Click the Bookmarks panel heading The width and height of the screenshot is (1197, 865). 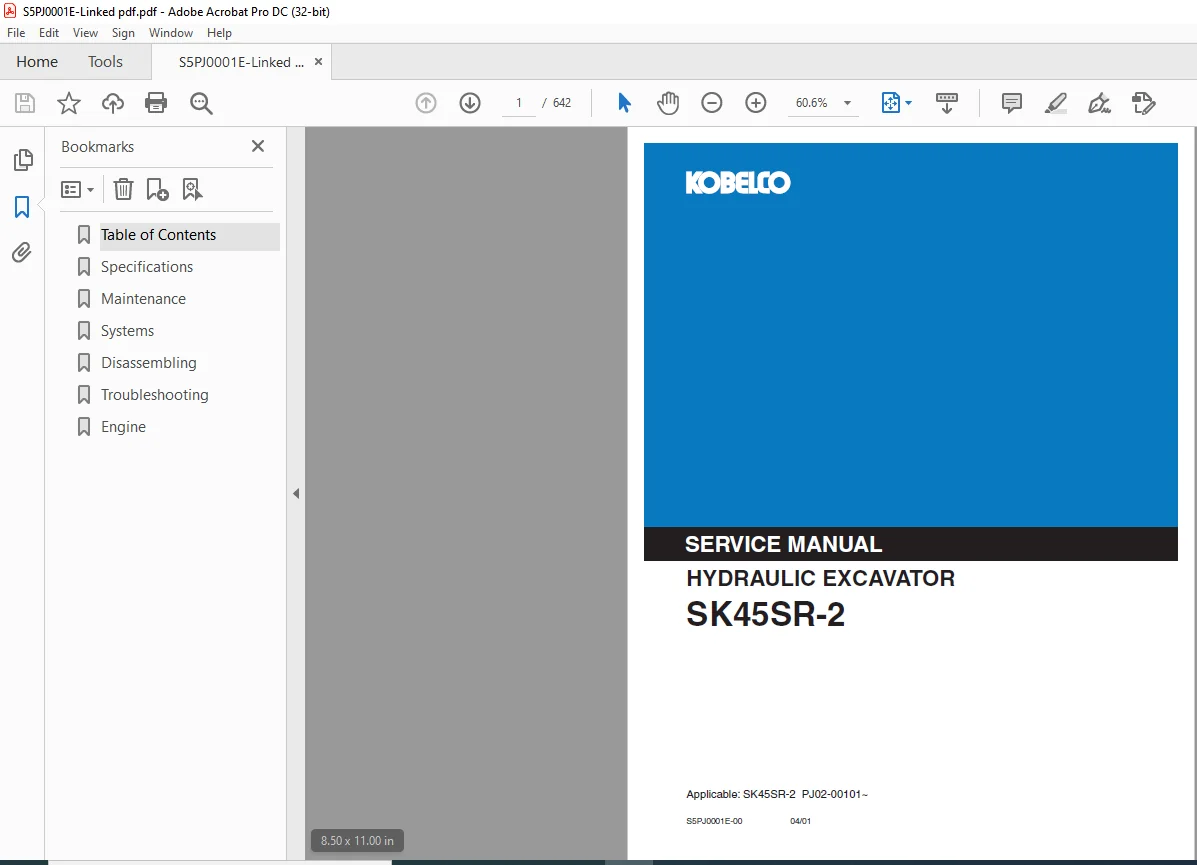tap(98, 147)
